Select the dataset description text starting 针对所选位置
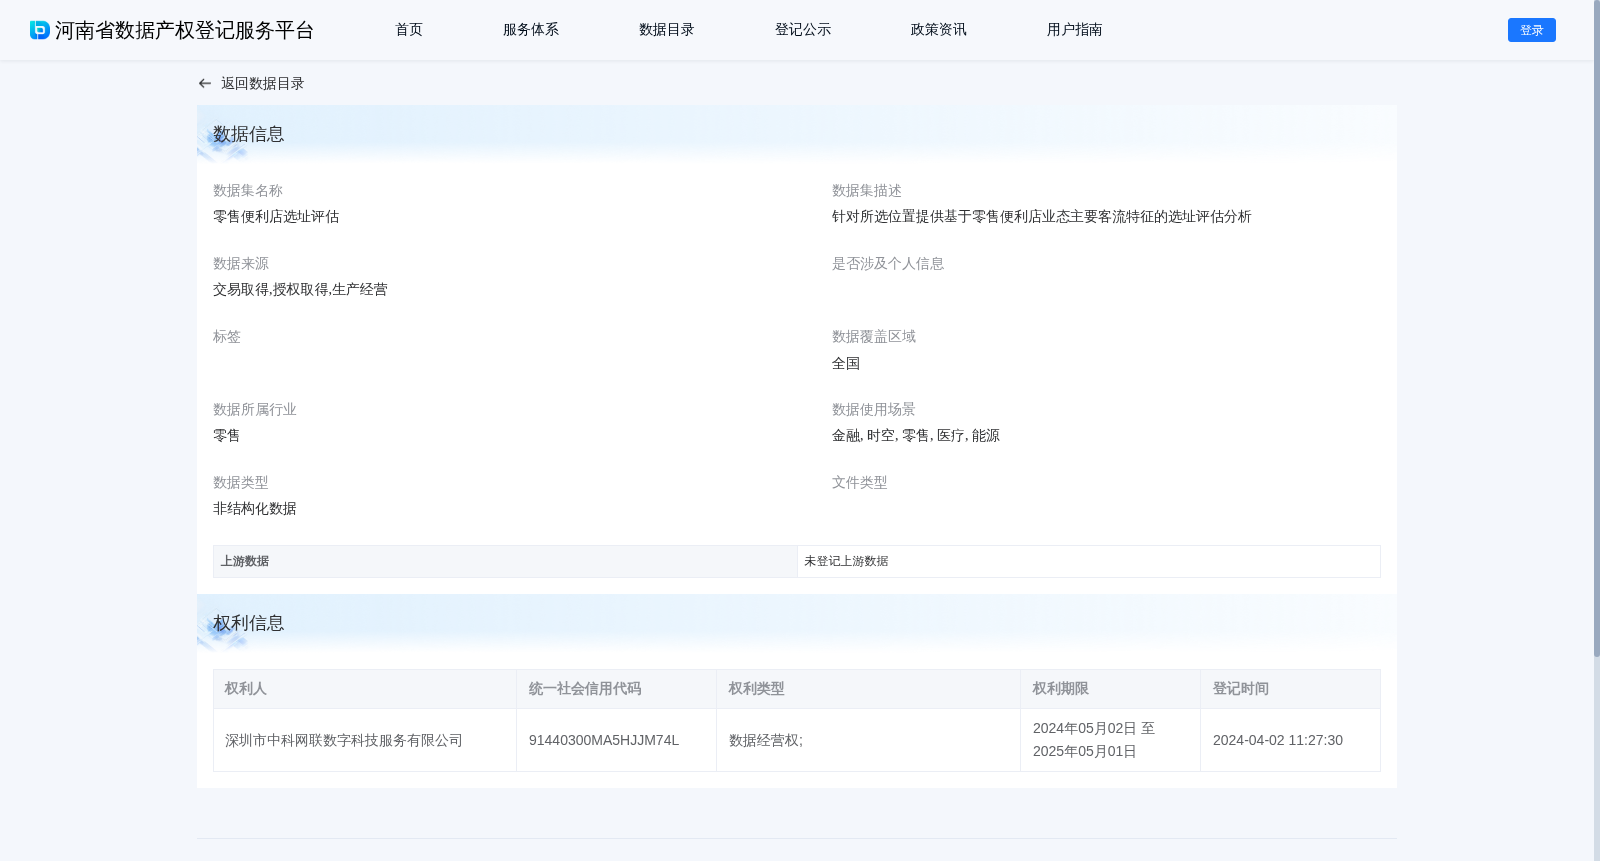 1041,217
